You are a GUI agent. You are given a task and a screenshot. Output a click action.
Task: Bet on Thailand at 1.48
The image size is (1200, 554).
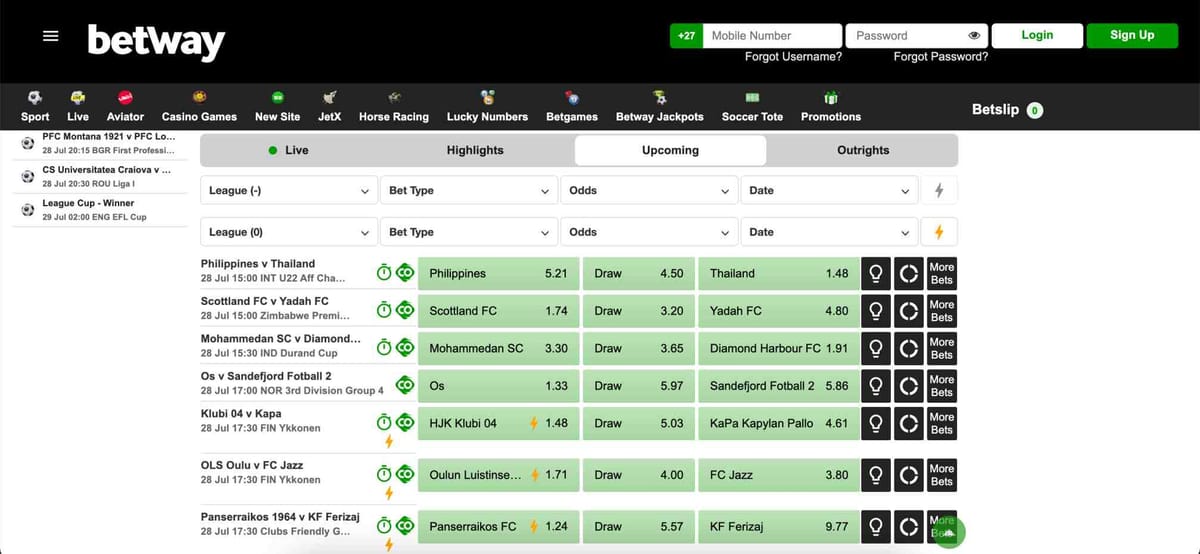(778, 273)
